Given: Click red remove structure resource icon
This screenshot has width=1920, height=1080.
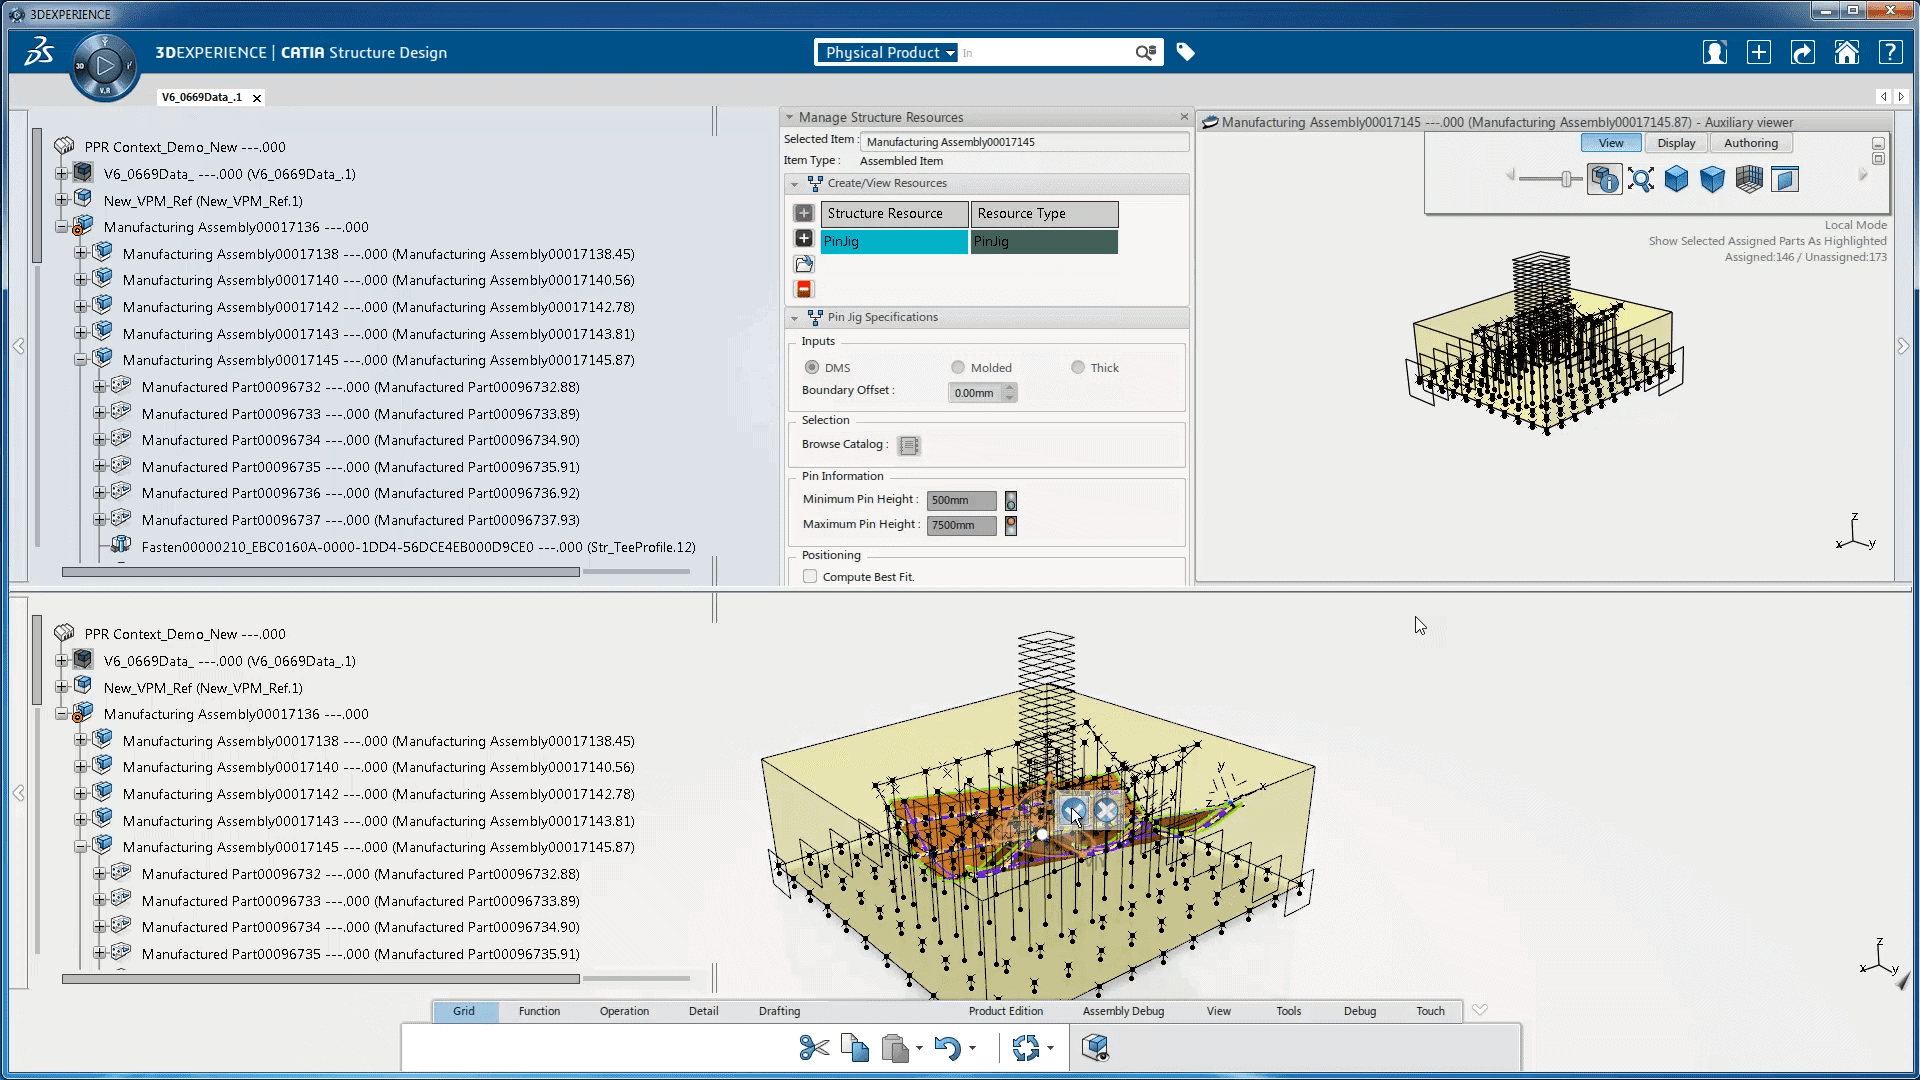Looking at the screenshot, I should click(x=803, y=290).
